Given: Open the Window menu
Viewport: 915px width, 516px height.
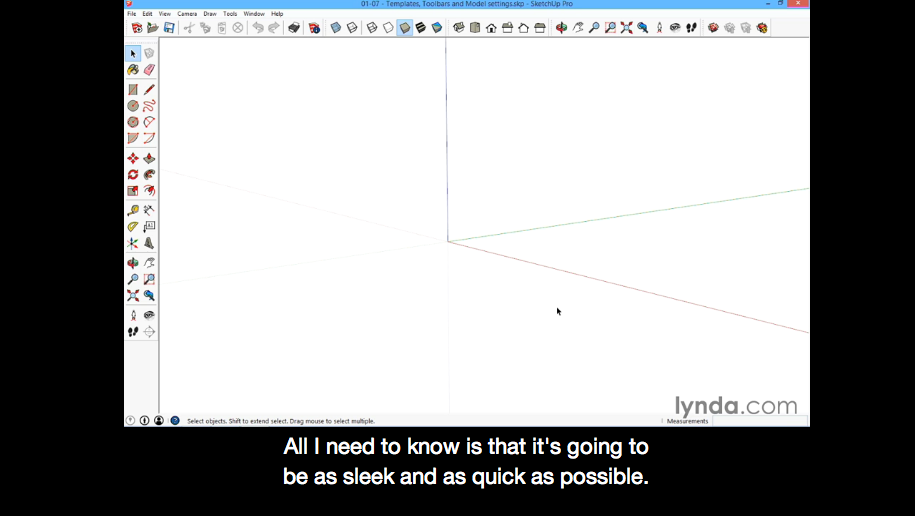Looking at the screenshot, I should click(x=254, y=13).
